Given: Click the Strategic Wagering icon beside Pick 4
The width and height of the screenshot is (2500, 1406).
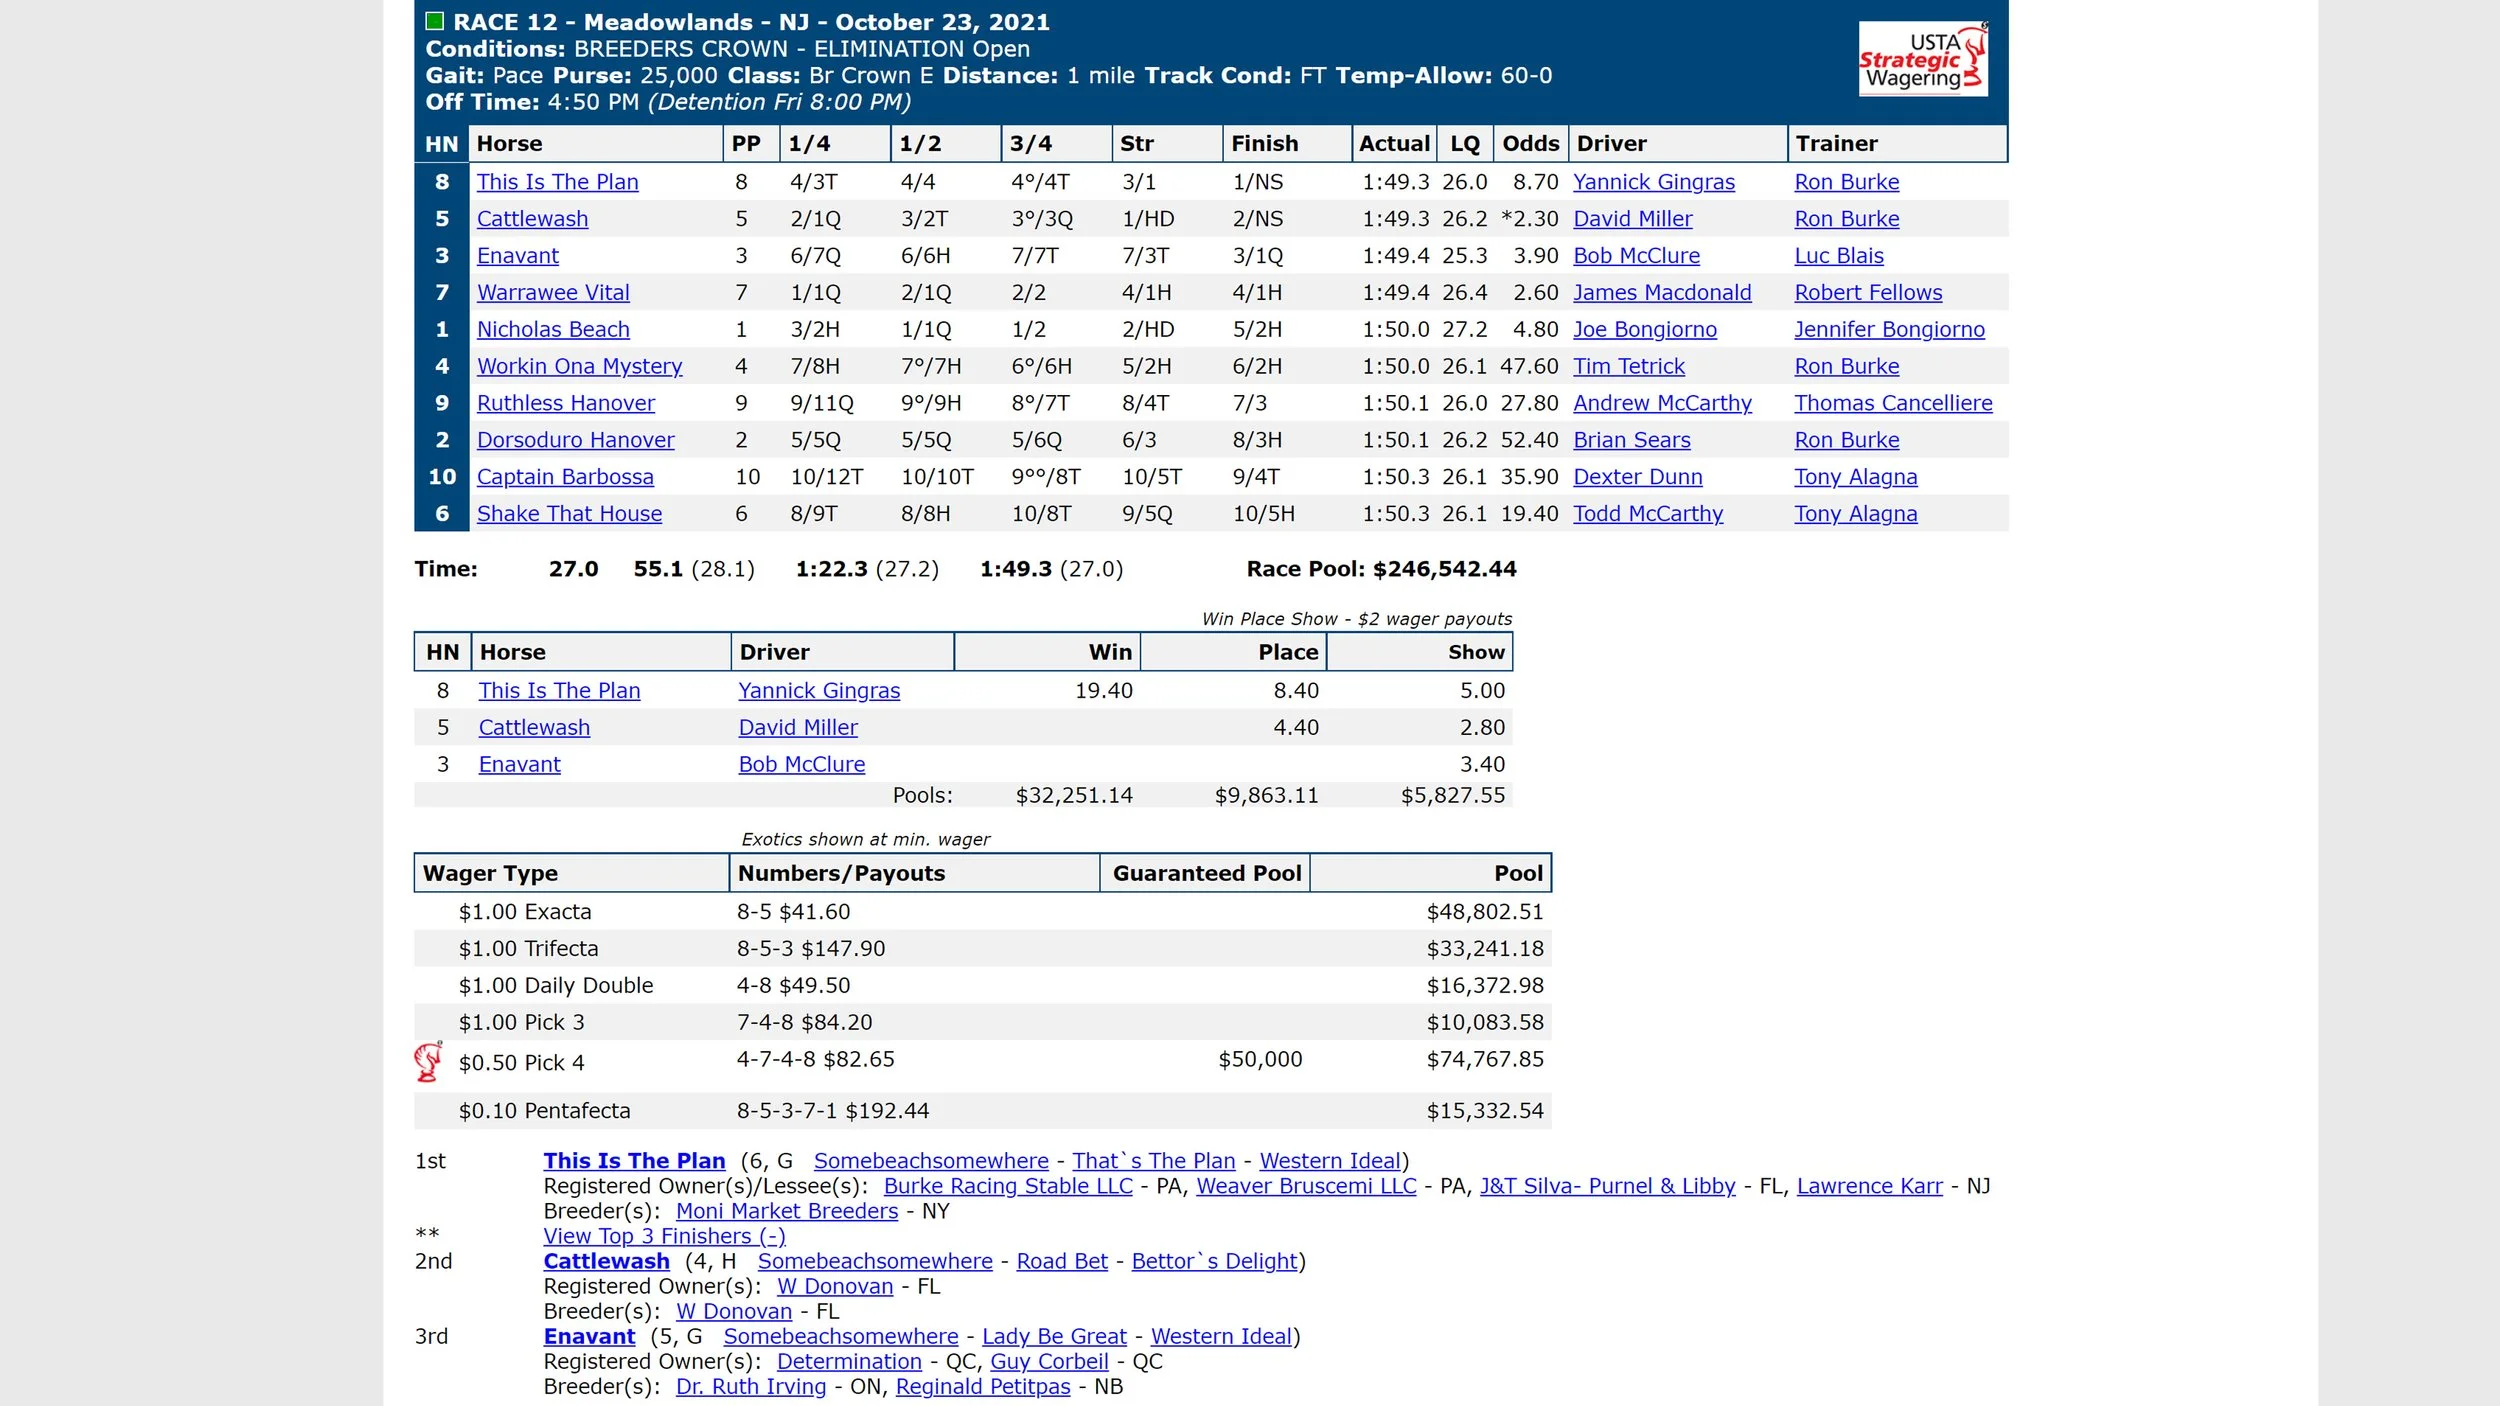Looking at the screenshot, I should click(x=429, y=1061).
